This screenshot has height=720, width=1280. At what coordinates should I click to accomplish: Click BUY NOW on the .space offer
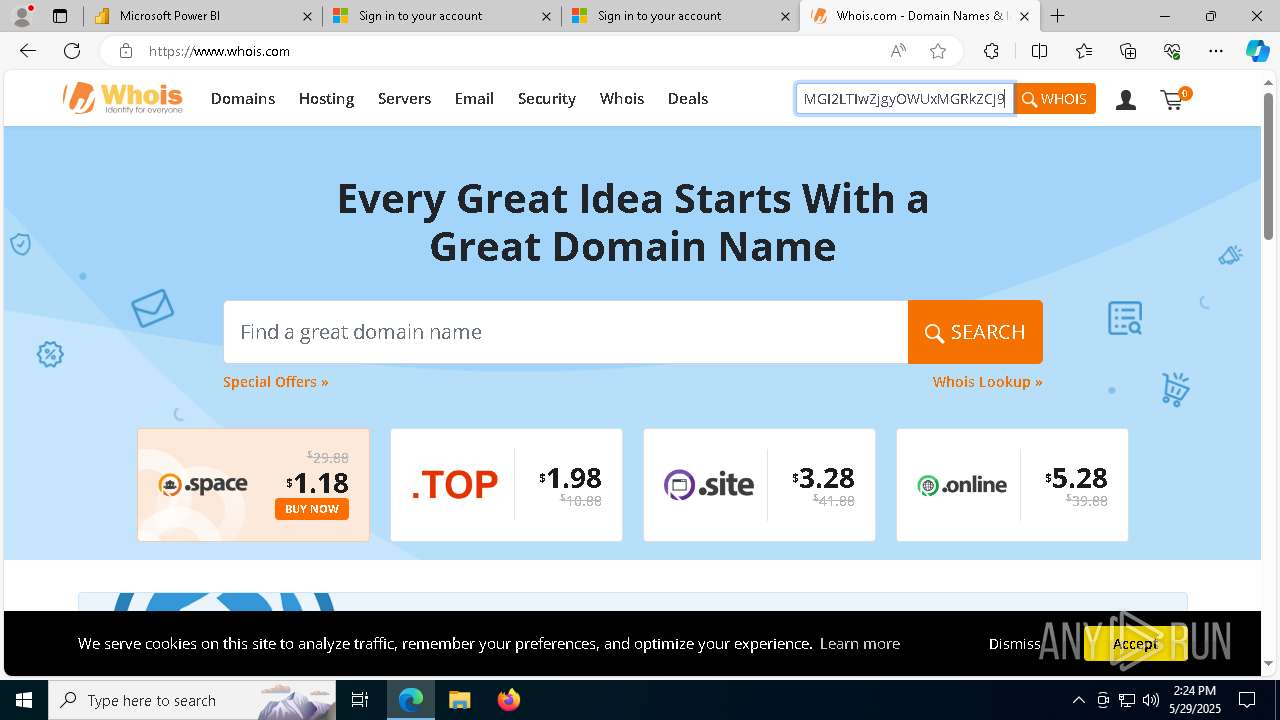[x=312, y=509]
